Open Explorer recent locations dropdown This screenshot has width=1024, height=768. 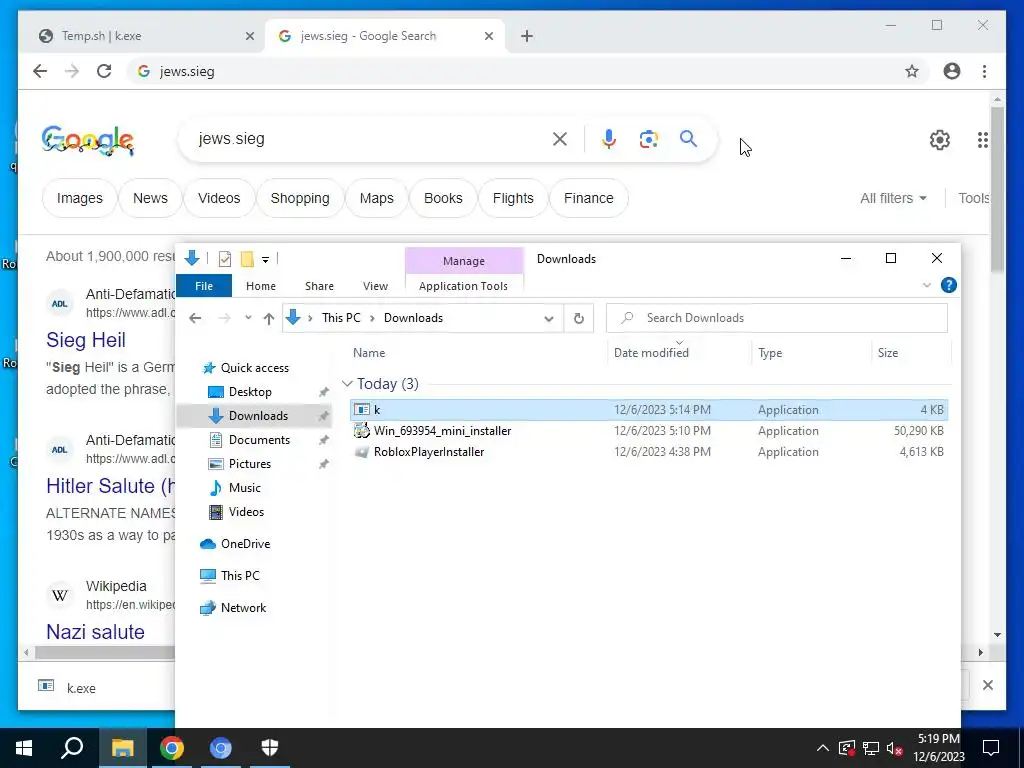pos(248,318)
